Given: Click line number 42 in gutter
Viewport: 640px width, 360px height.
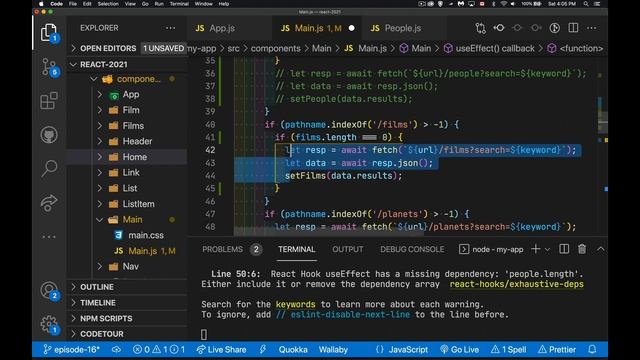Looking at the screenshot, I should click(x=210, y=150).
